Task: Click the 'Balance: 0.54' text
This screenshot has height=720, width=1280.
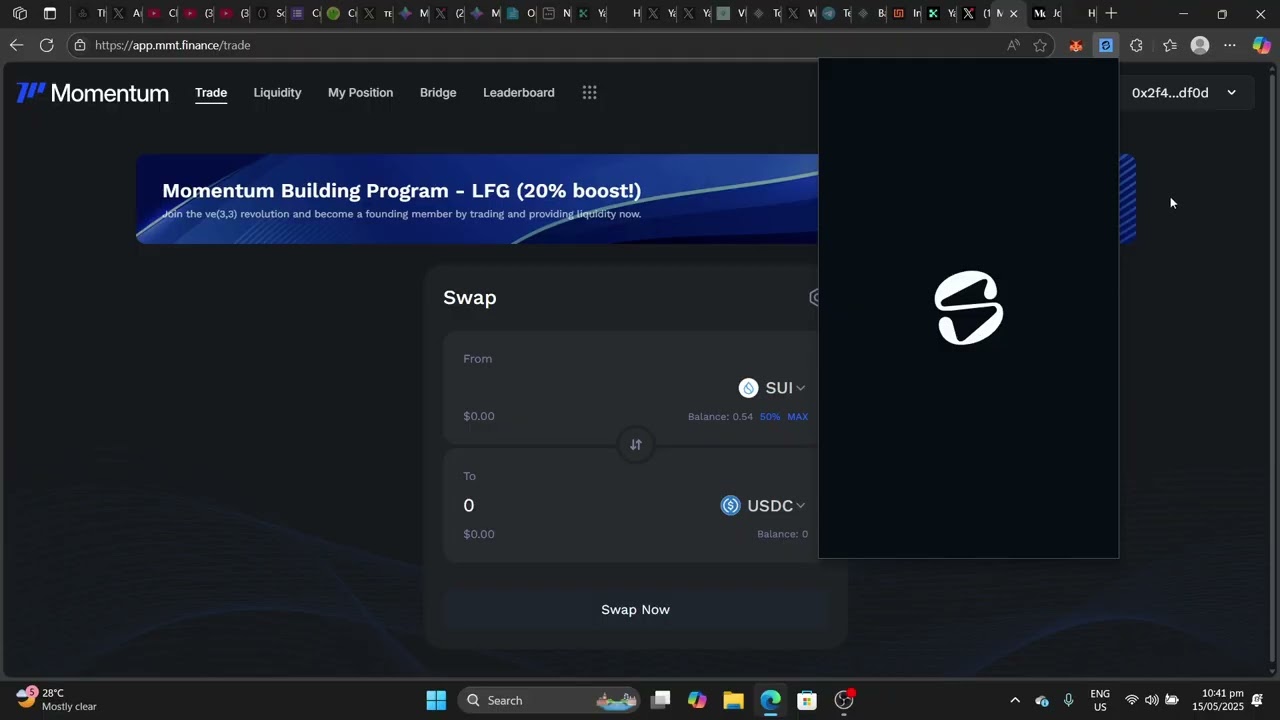Action: pyautogui.click(x=720, y=417)
